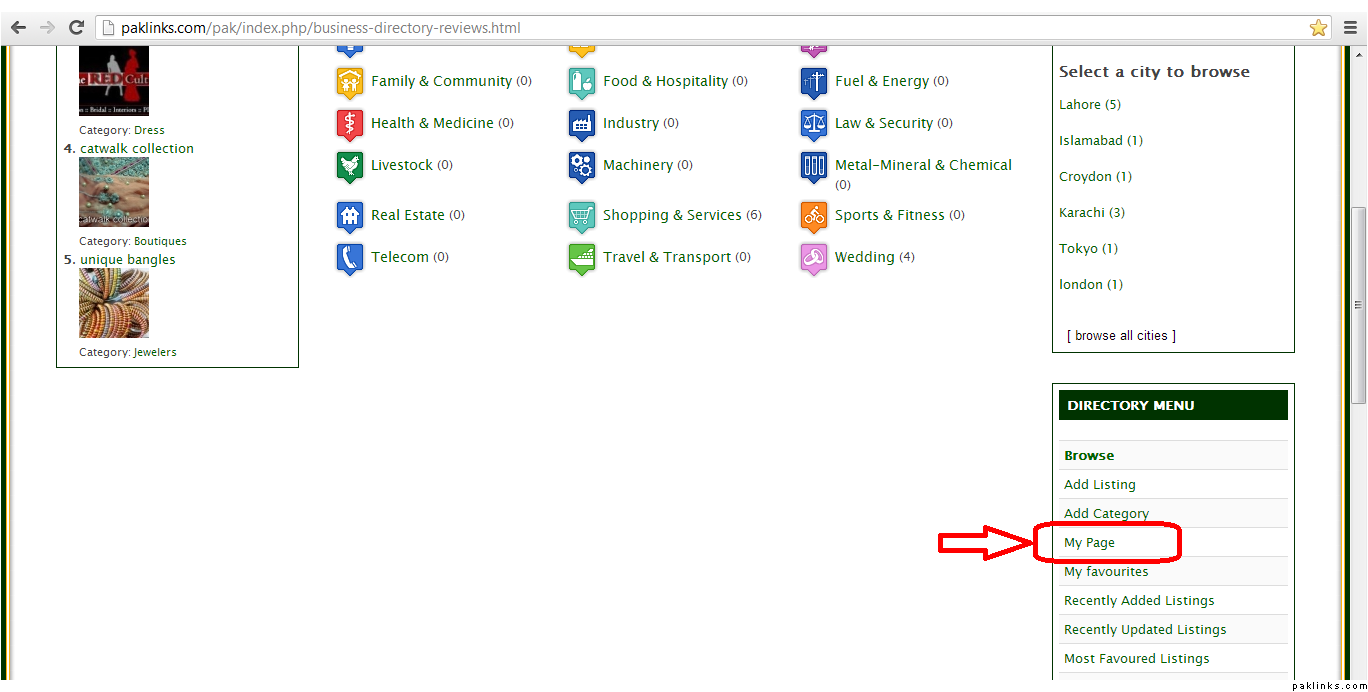1368x692 pixels.
Task: Click the Livestock rooster icon
Action: (350, 166)
